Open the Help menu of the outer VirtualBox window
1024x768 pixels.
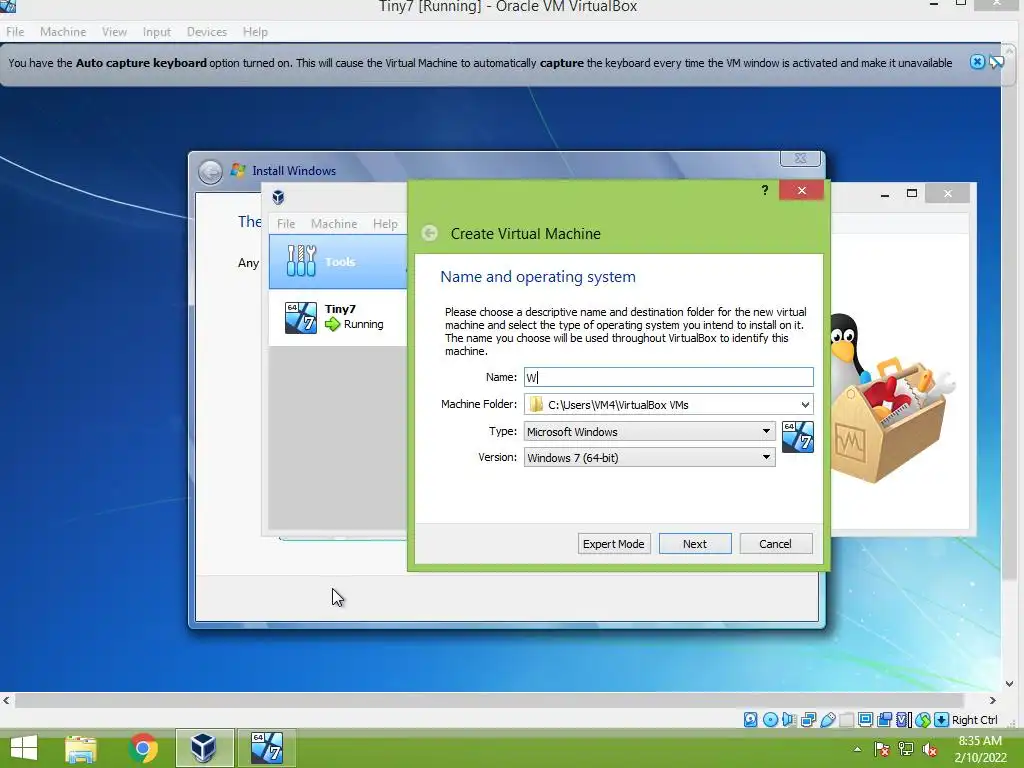(255, 31)
